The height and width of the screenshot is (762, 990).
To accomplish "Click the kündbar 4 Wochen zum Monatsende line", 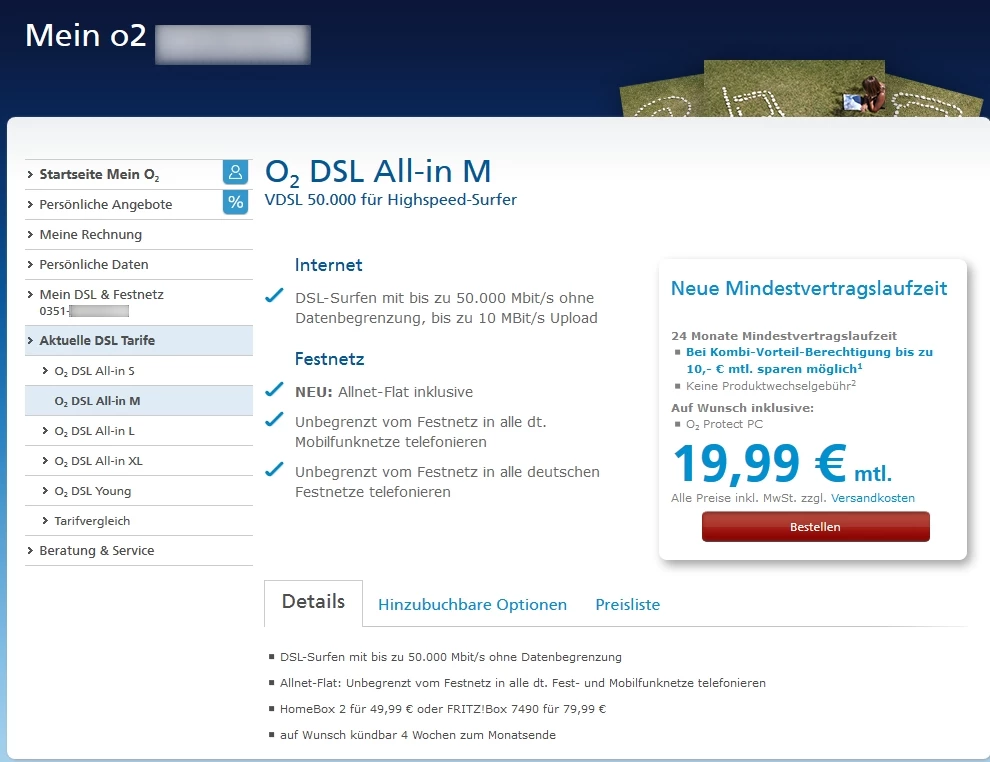I will (x=417, y=735).
